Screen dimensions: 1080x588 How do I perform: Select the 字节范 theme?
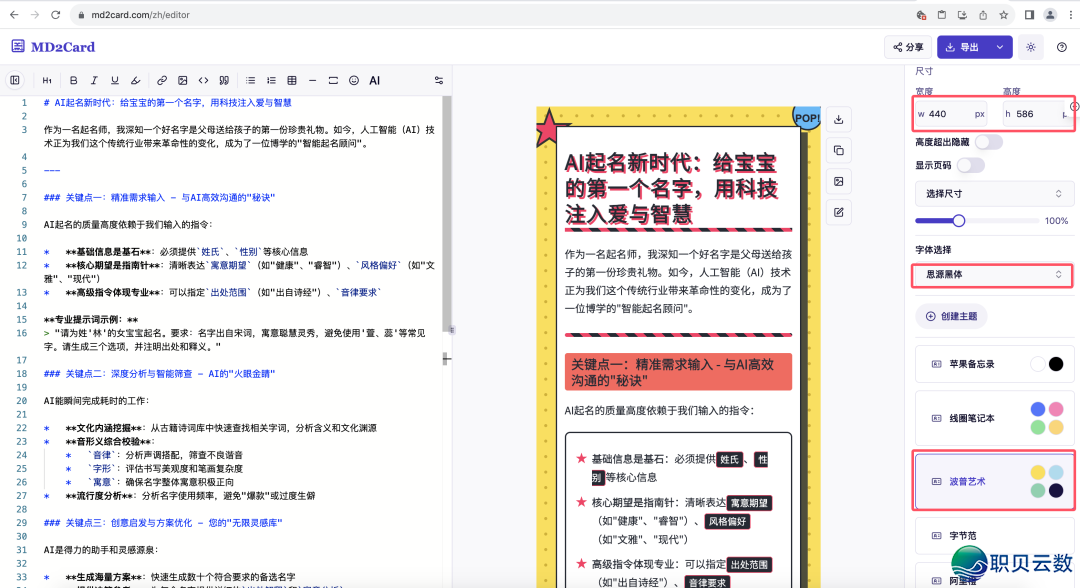[x=994, y=535]
